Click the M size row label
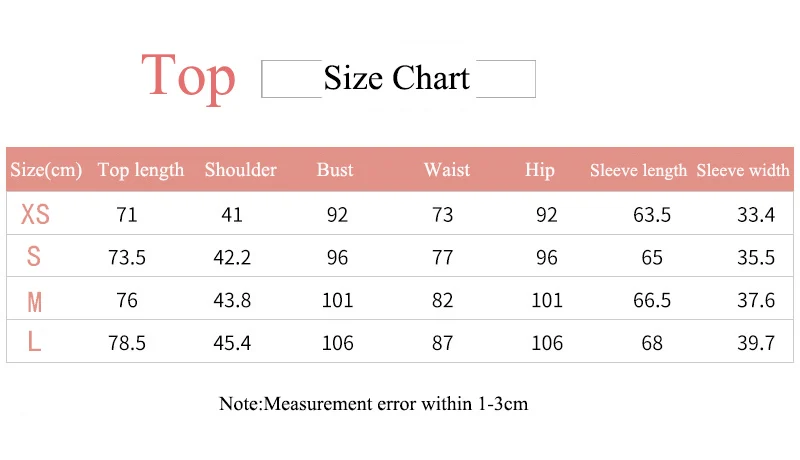Screen dimensions: 800x460 pyautogui.click(x=34, y=302)
